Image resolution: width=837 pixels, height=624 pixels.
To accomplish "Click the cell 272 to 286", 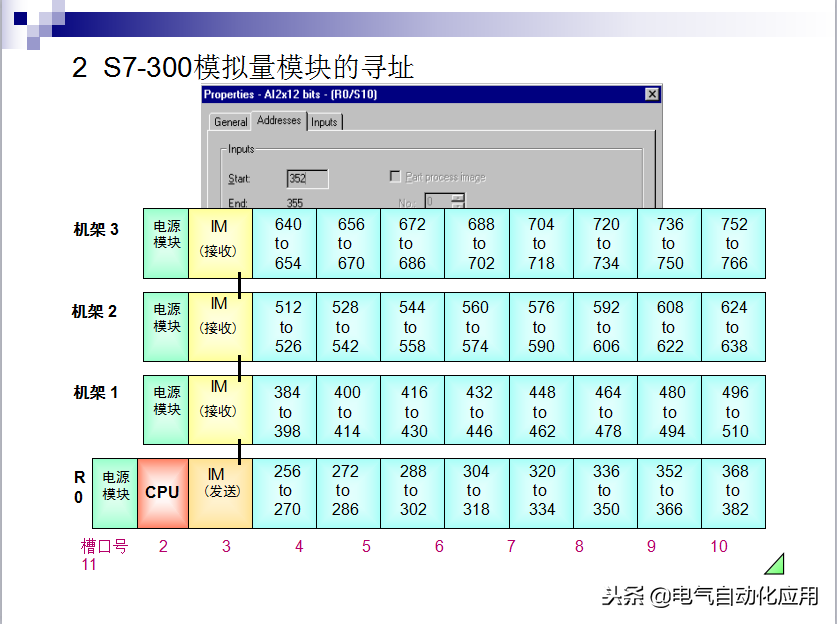I will click(349, 493).
